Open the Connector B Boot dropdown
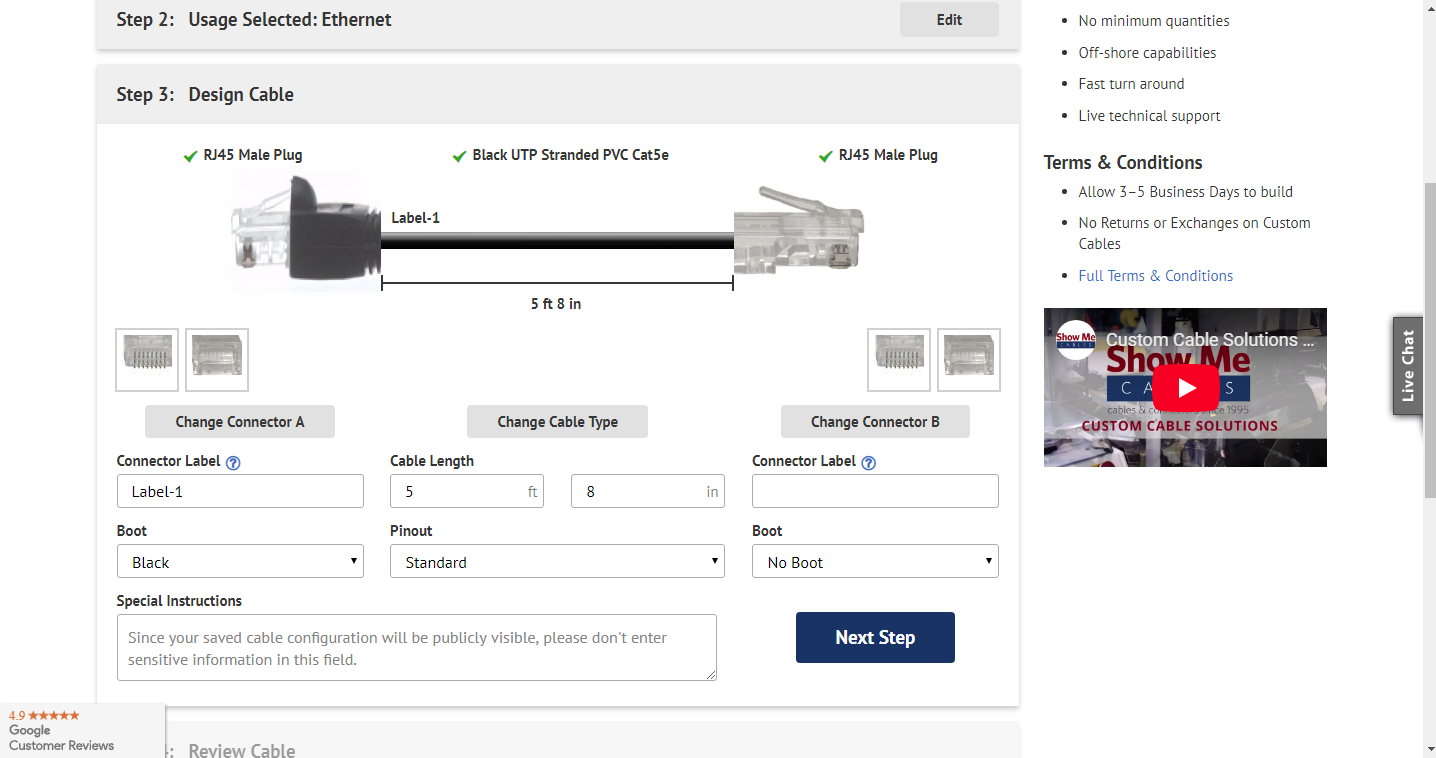The width and height of the screenshot is (1436, 758). coord(875,562)
